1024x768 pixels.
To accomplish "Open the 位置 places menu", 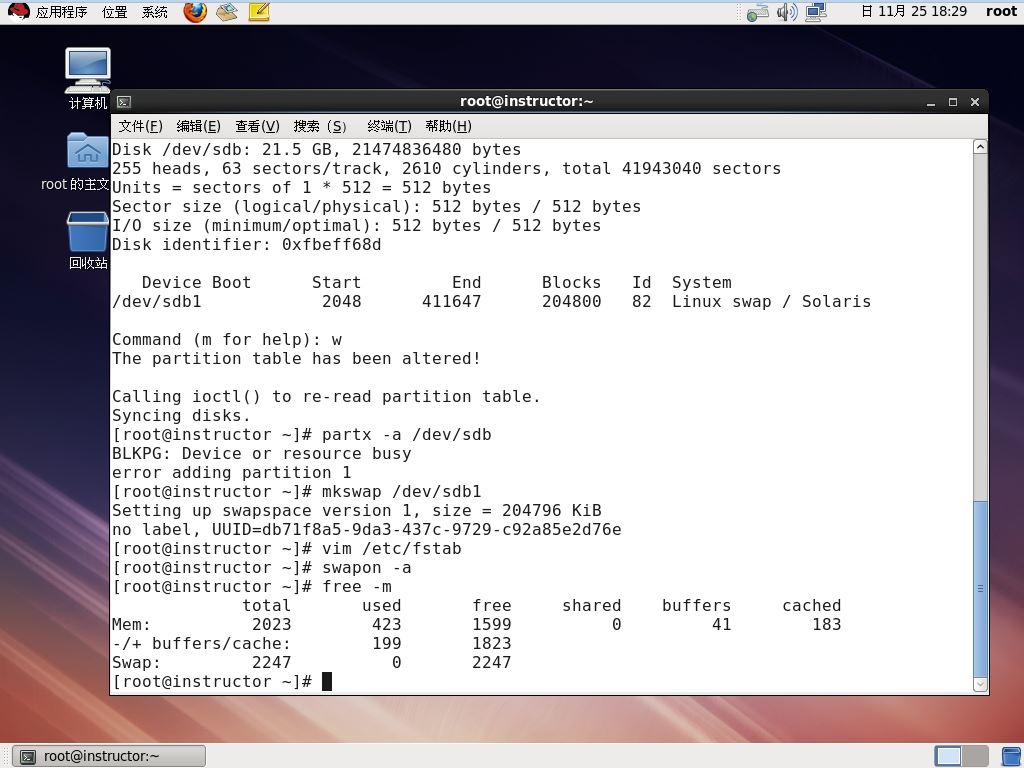I will tap(114, 12).
